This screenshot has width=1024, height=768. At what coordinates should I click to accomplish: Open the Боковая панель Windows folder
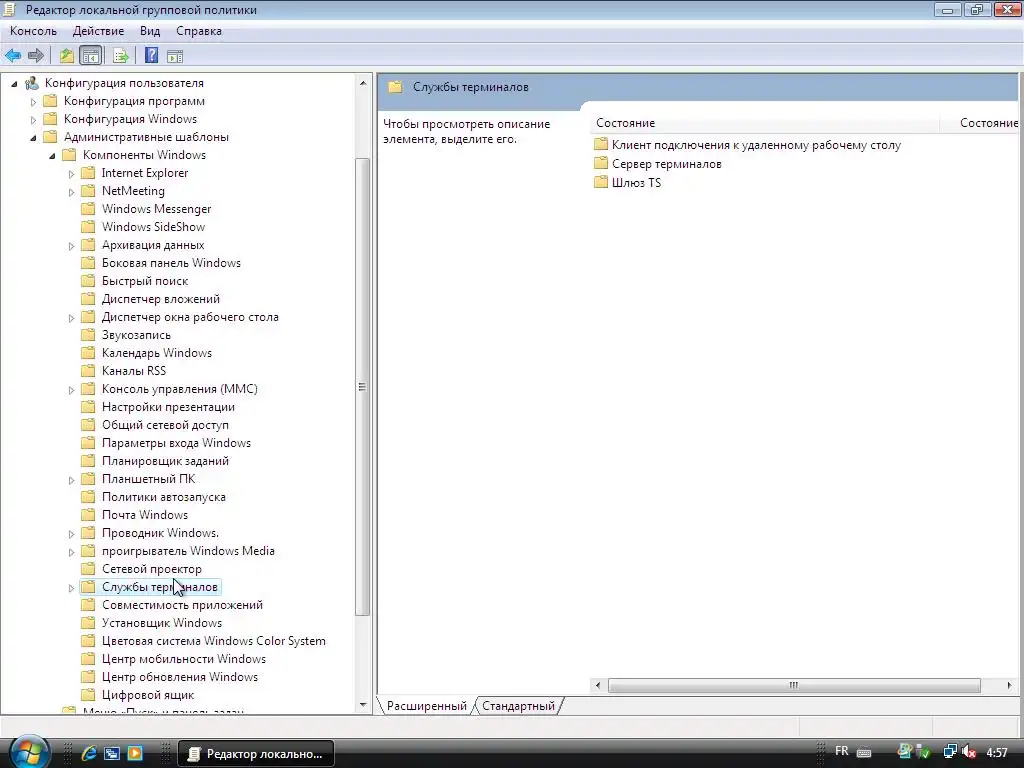pyautogui.click(x=170, y=263)
